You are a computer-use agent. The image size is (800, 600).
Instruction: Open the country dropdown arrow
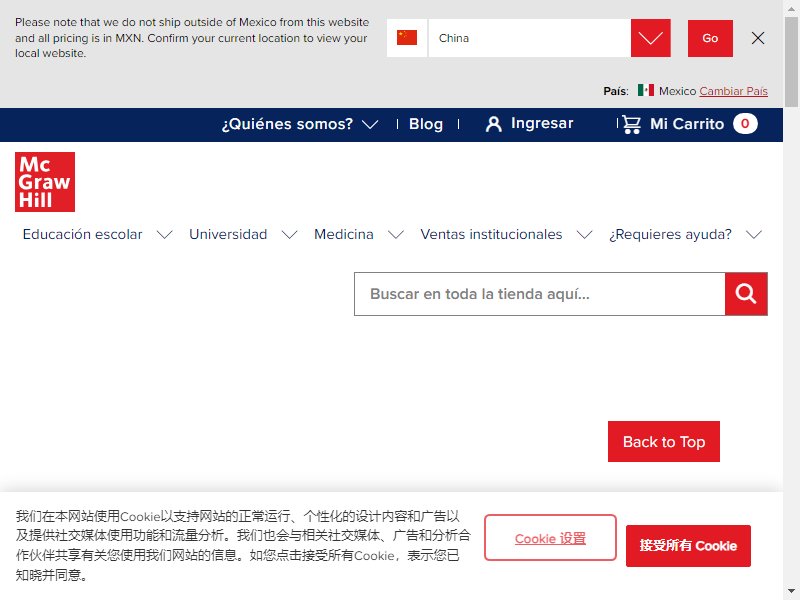click(651, 38)
